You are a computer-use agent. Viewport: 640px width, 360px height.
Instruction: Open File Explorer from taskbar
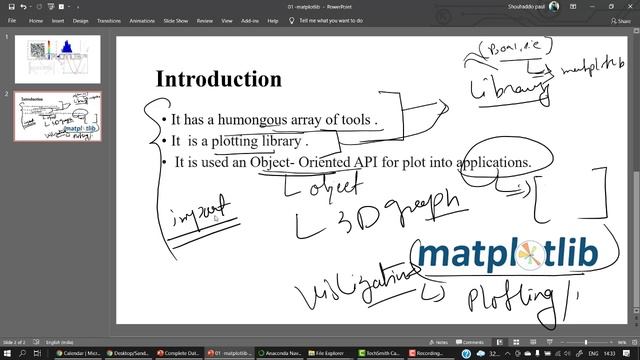330,353
